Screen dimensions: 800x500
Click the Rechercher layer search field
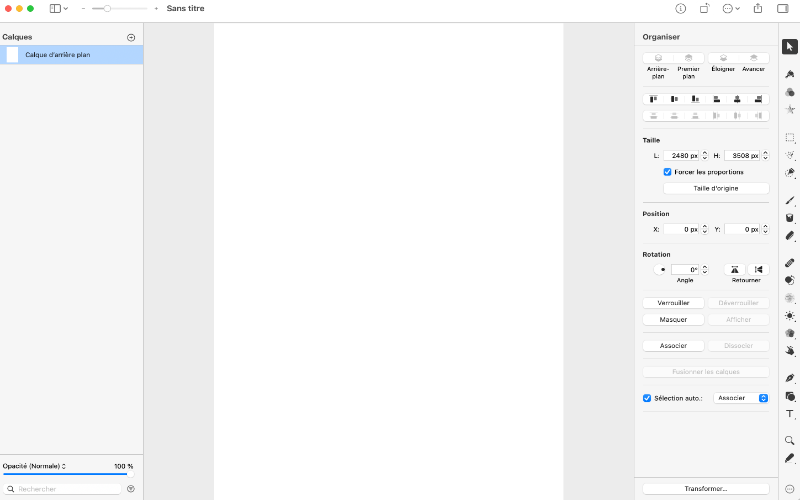pos(64,489)
